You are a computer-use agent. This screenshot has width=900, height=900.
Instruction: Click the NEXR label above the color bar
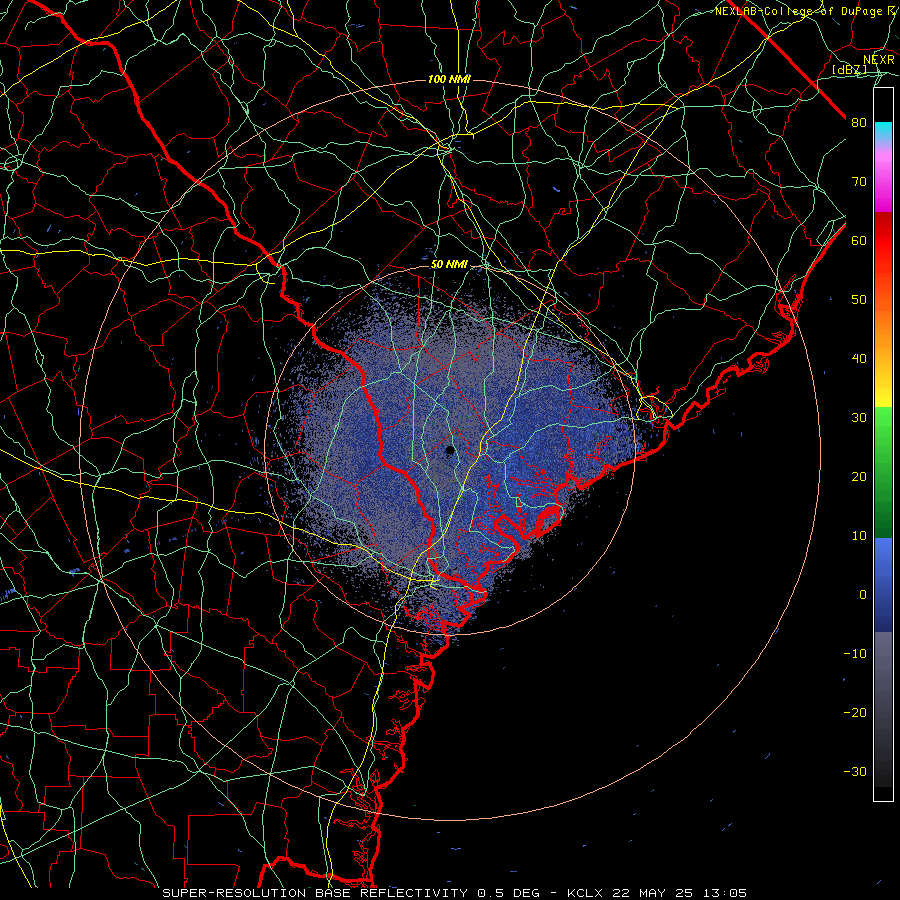[x=879, y=60]
